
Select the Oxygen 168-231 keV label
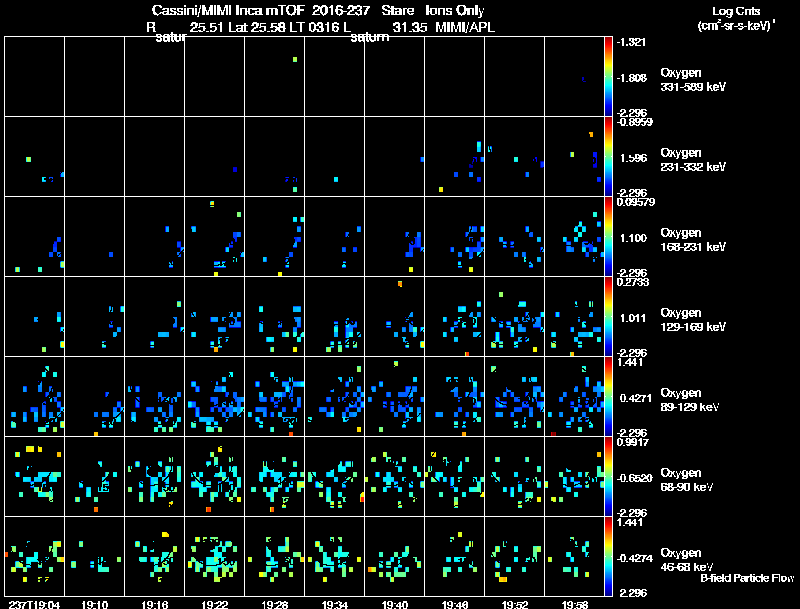pyautogui.click(x=693, y=240)
